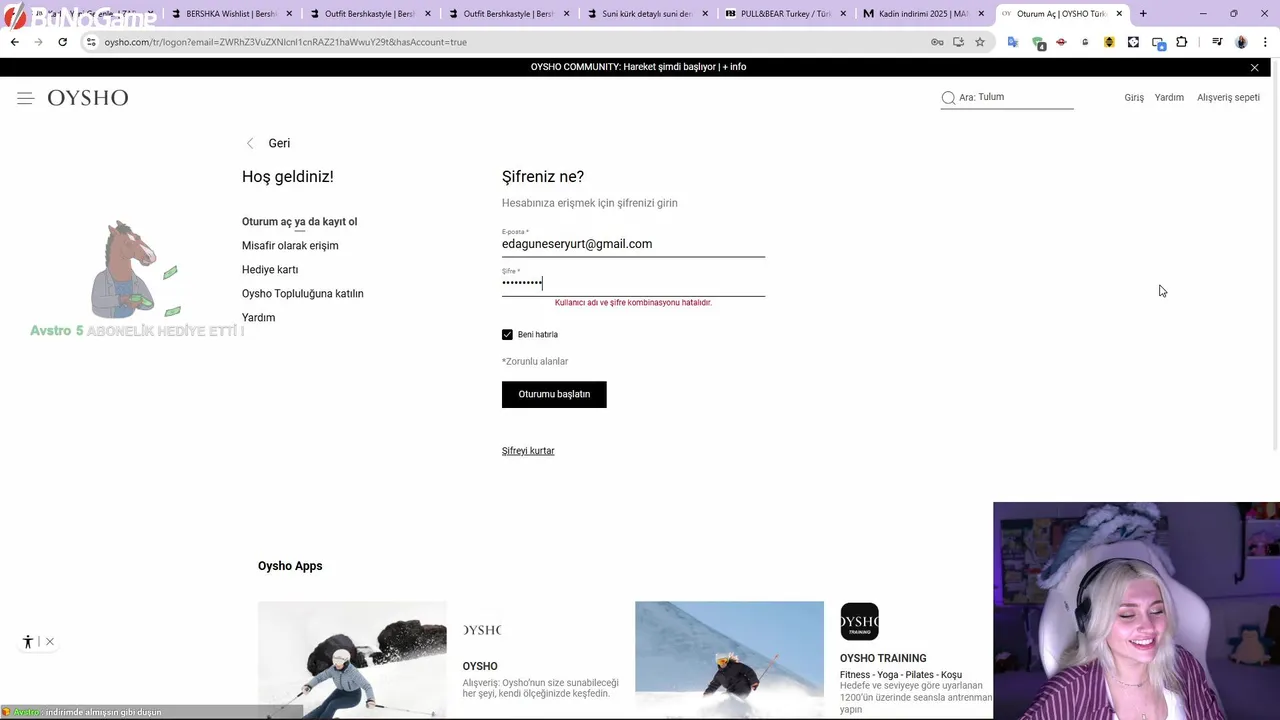
Task: Click the Geri back link text
Action: click(279, 143)
